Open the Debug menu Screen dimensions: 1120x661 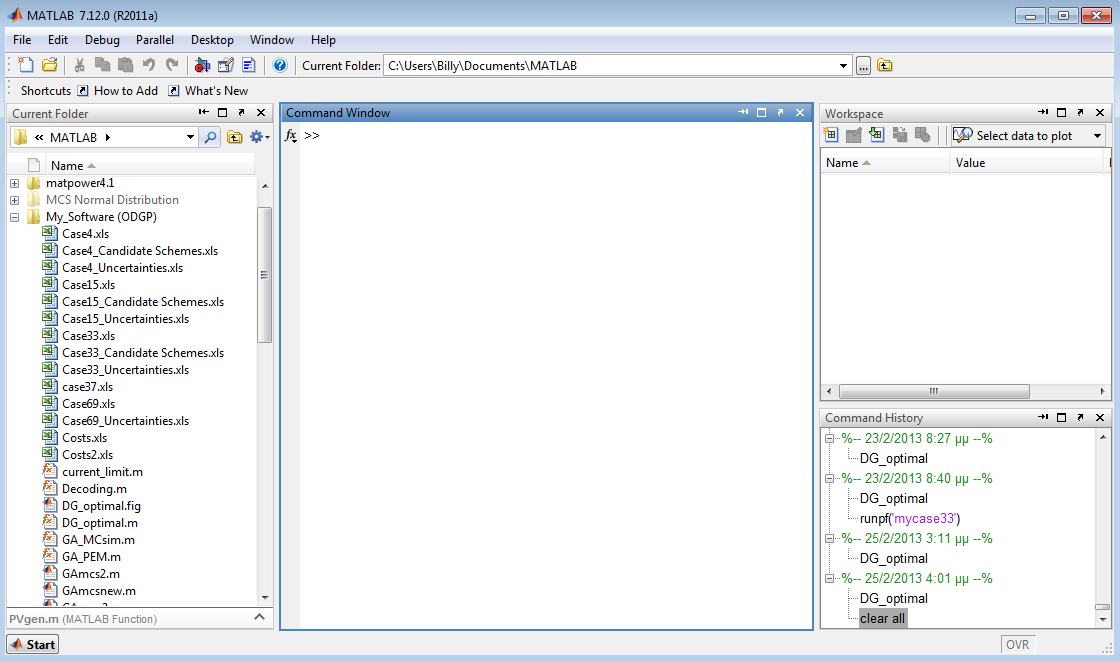coord(102,40)
